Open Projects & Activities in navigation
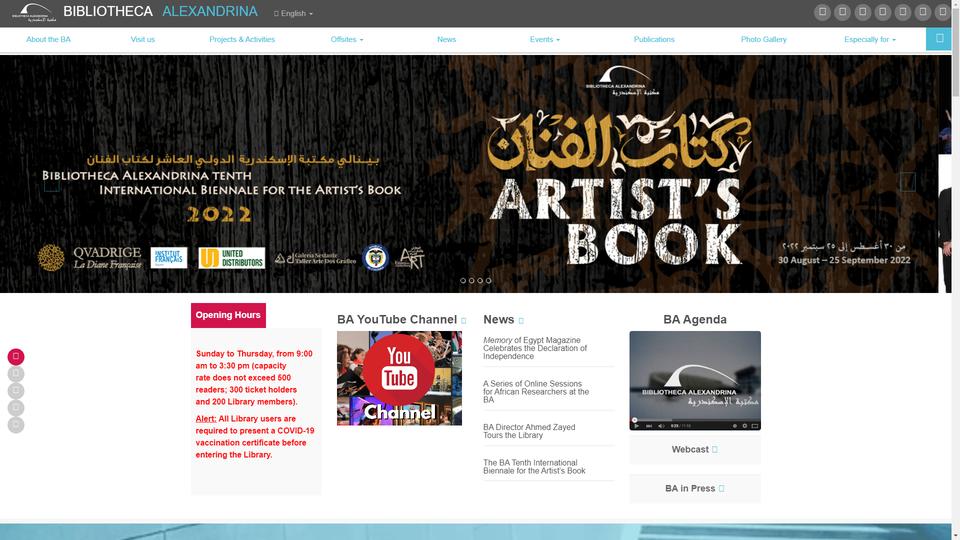The height and width of the screenshot is (540, 960). tap(242, 39)
